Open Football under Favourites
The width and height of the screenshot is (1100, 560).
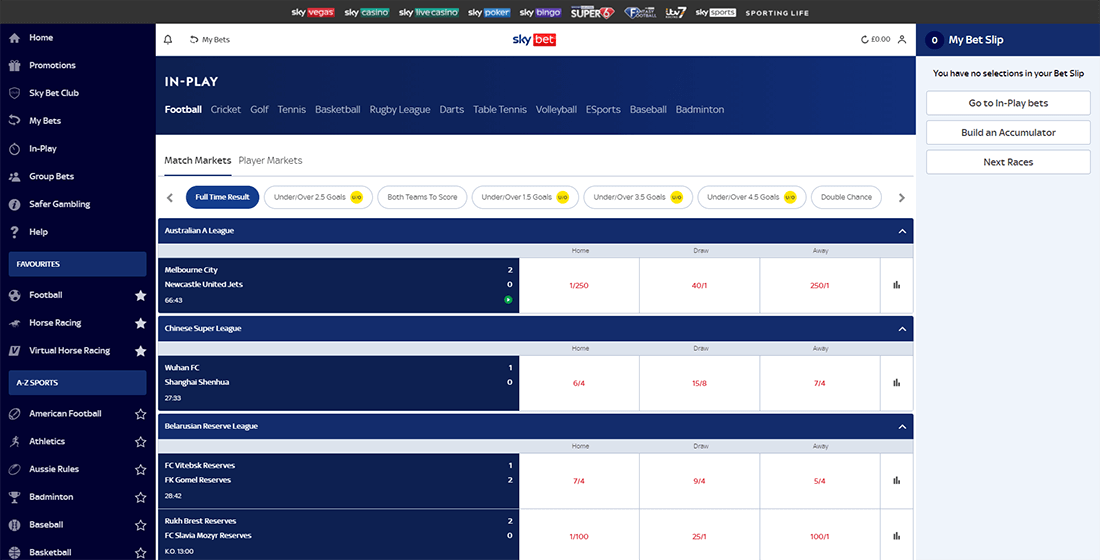[x=46, y=295]
